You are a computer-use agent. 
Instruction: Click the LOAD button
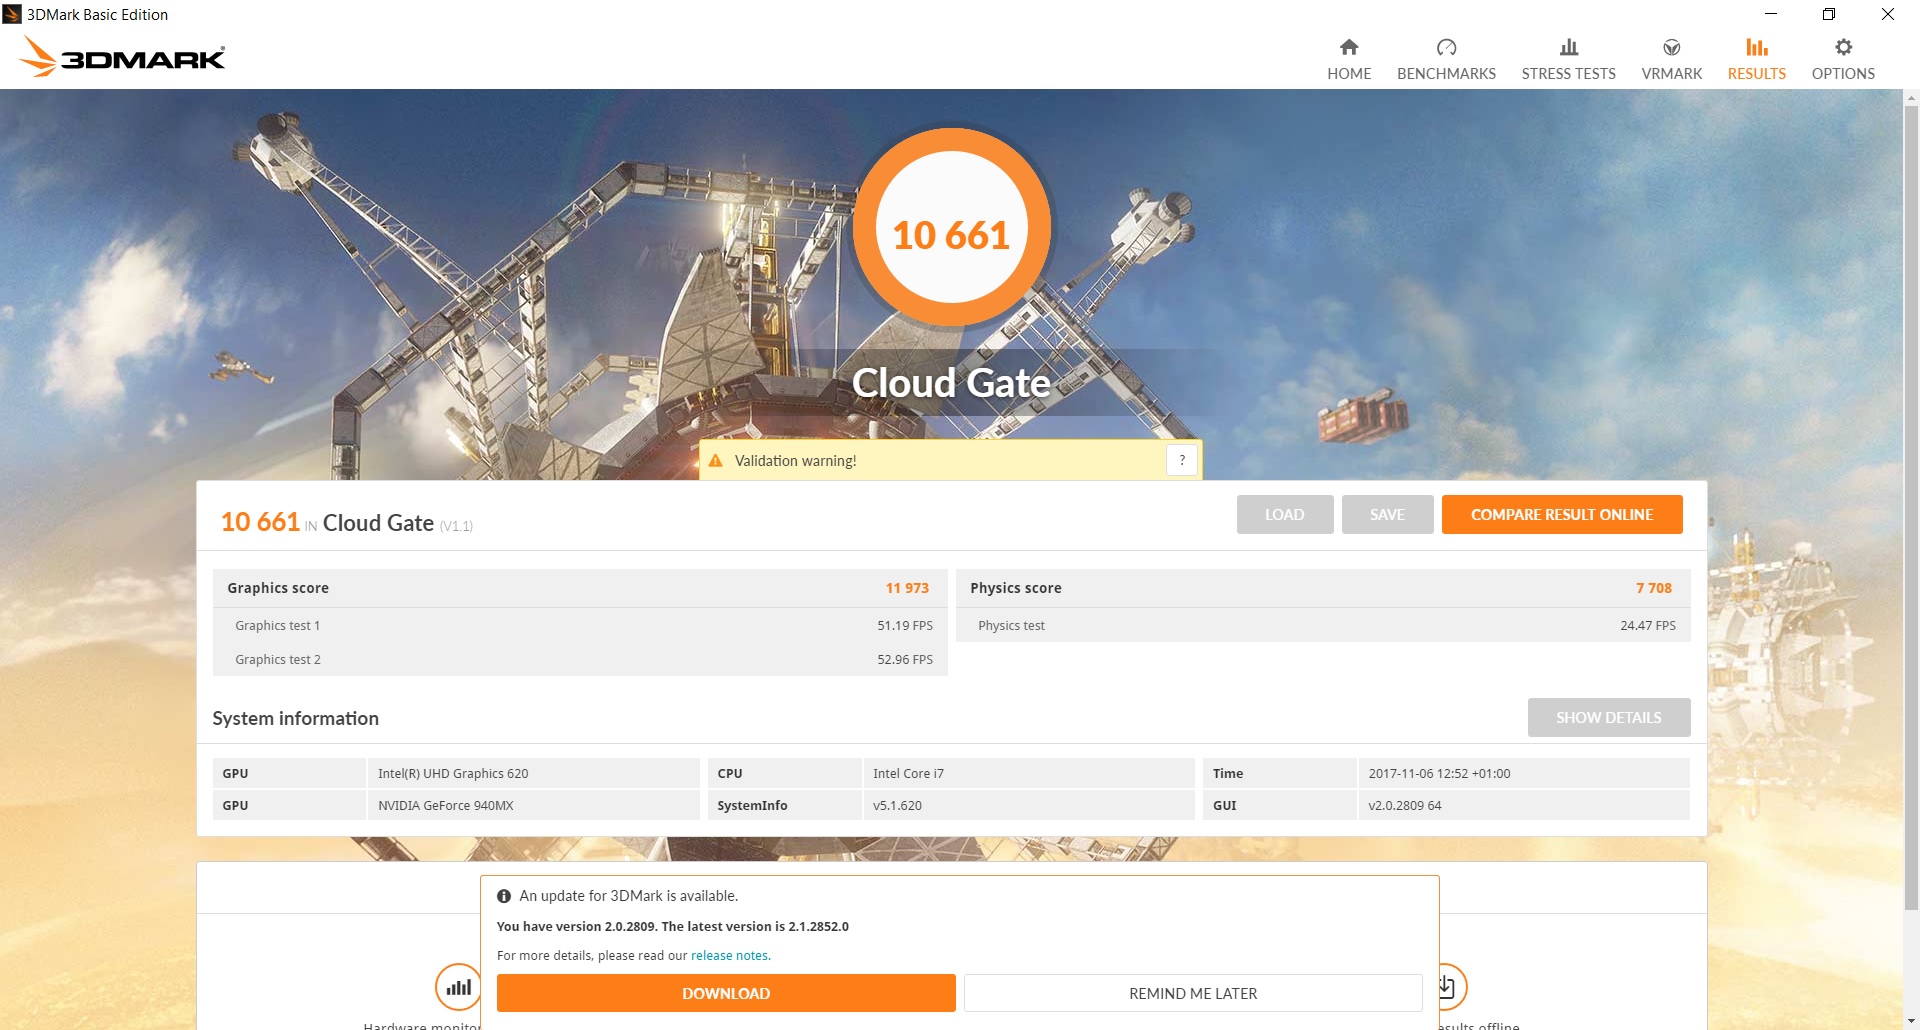[x=1284, y=515]
